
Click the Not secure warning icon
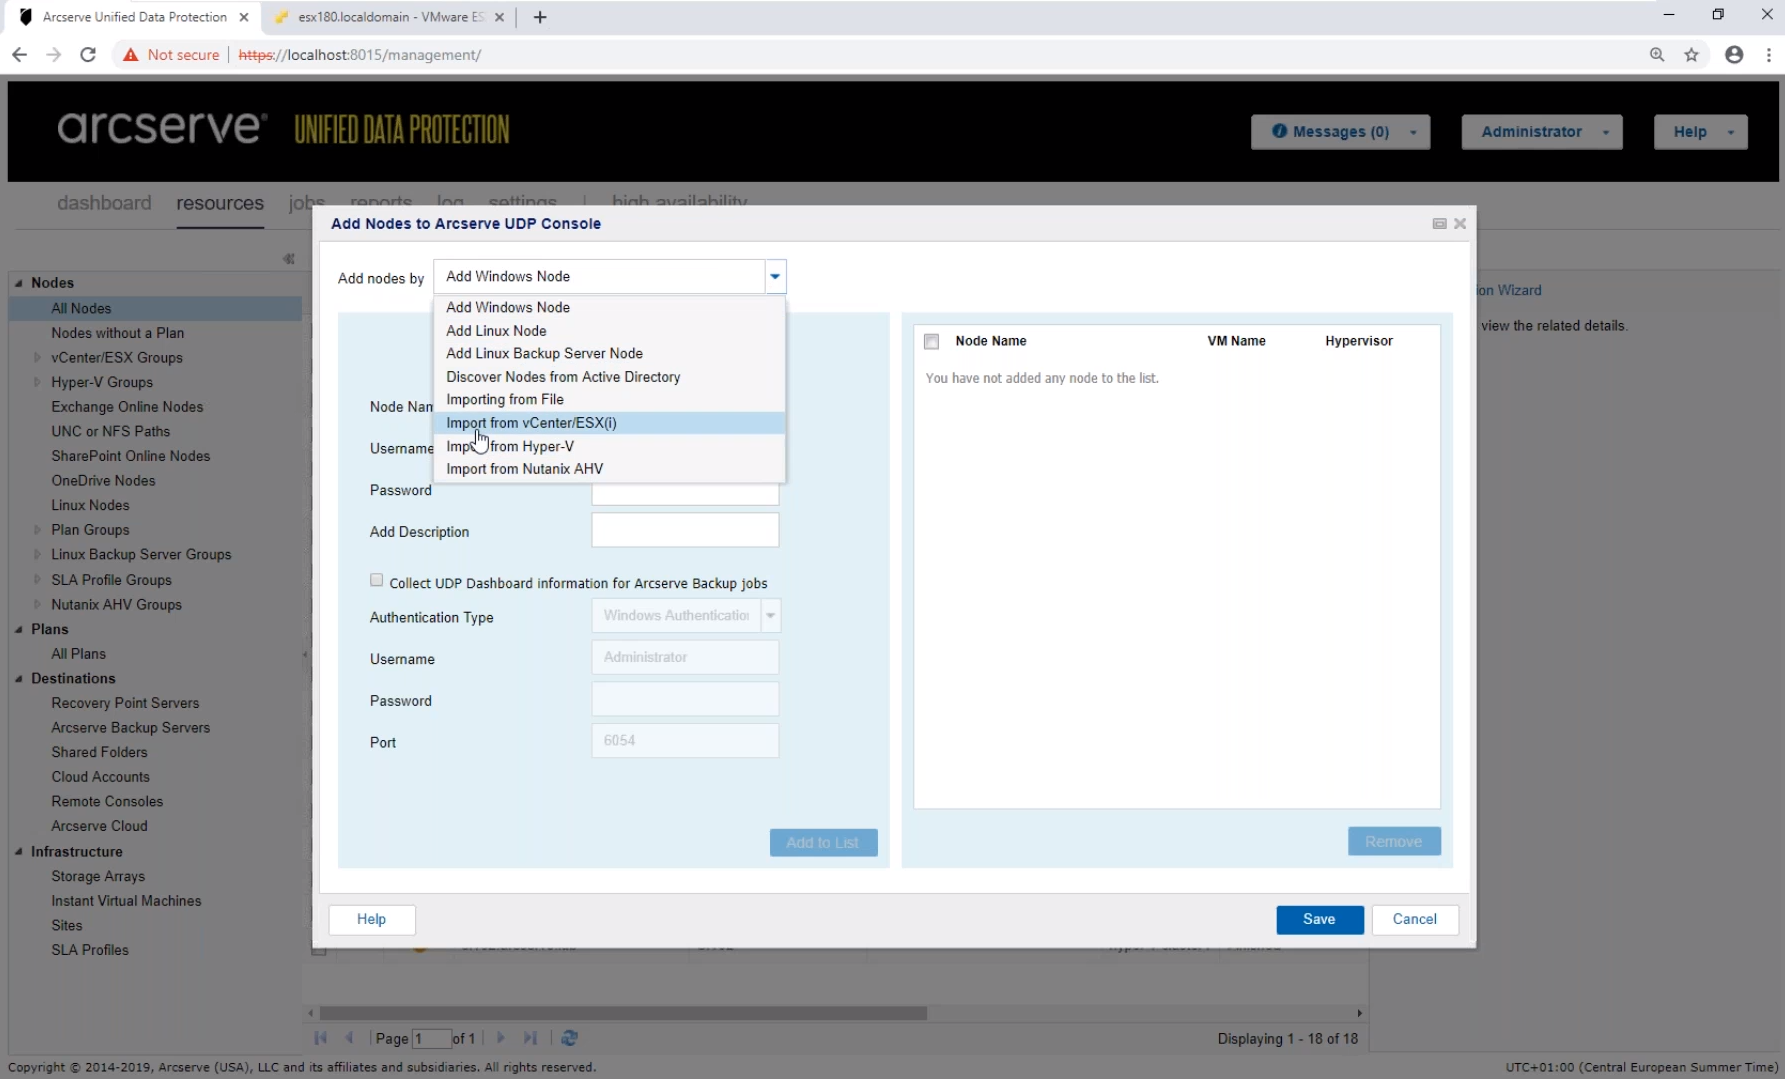(x=131, y=55)
